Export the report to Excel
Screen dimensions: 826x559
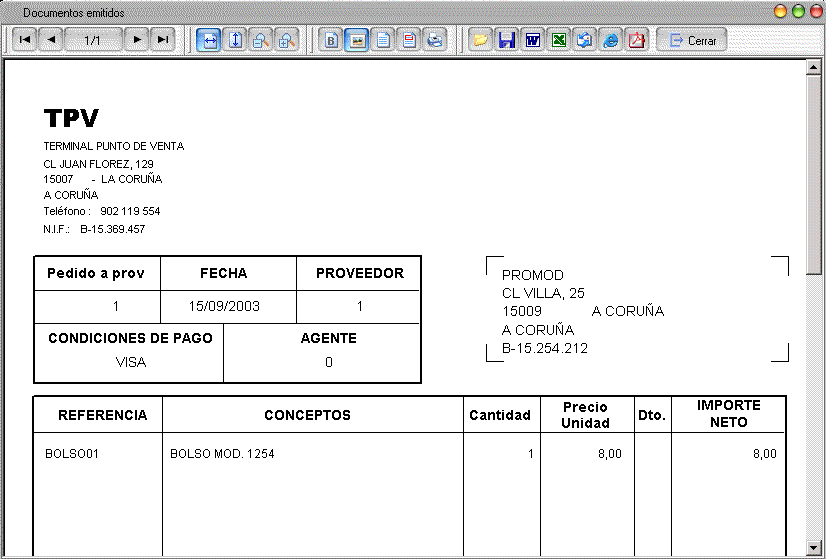559,40
